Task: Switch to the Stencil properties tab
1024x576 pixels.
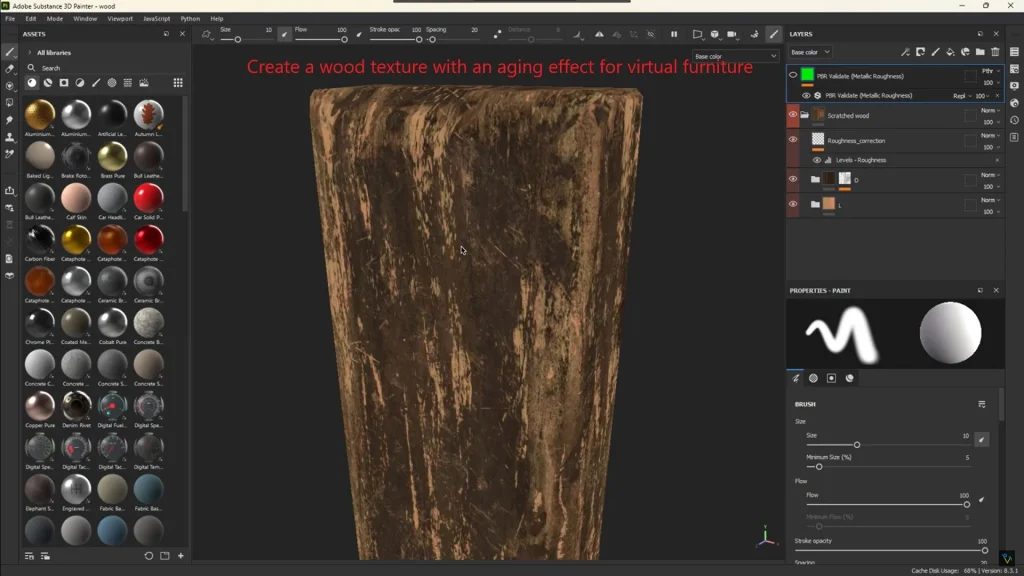Action: coord(831,378)
